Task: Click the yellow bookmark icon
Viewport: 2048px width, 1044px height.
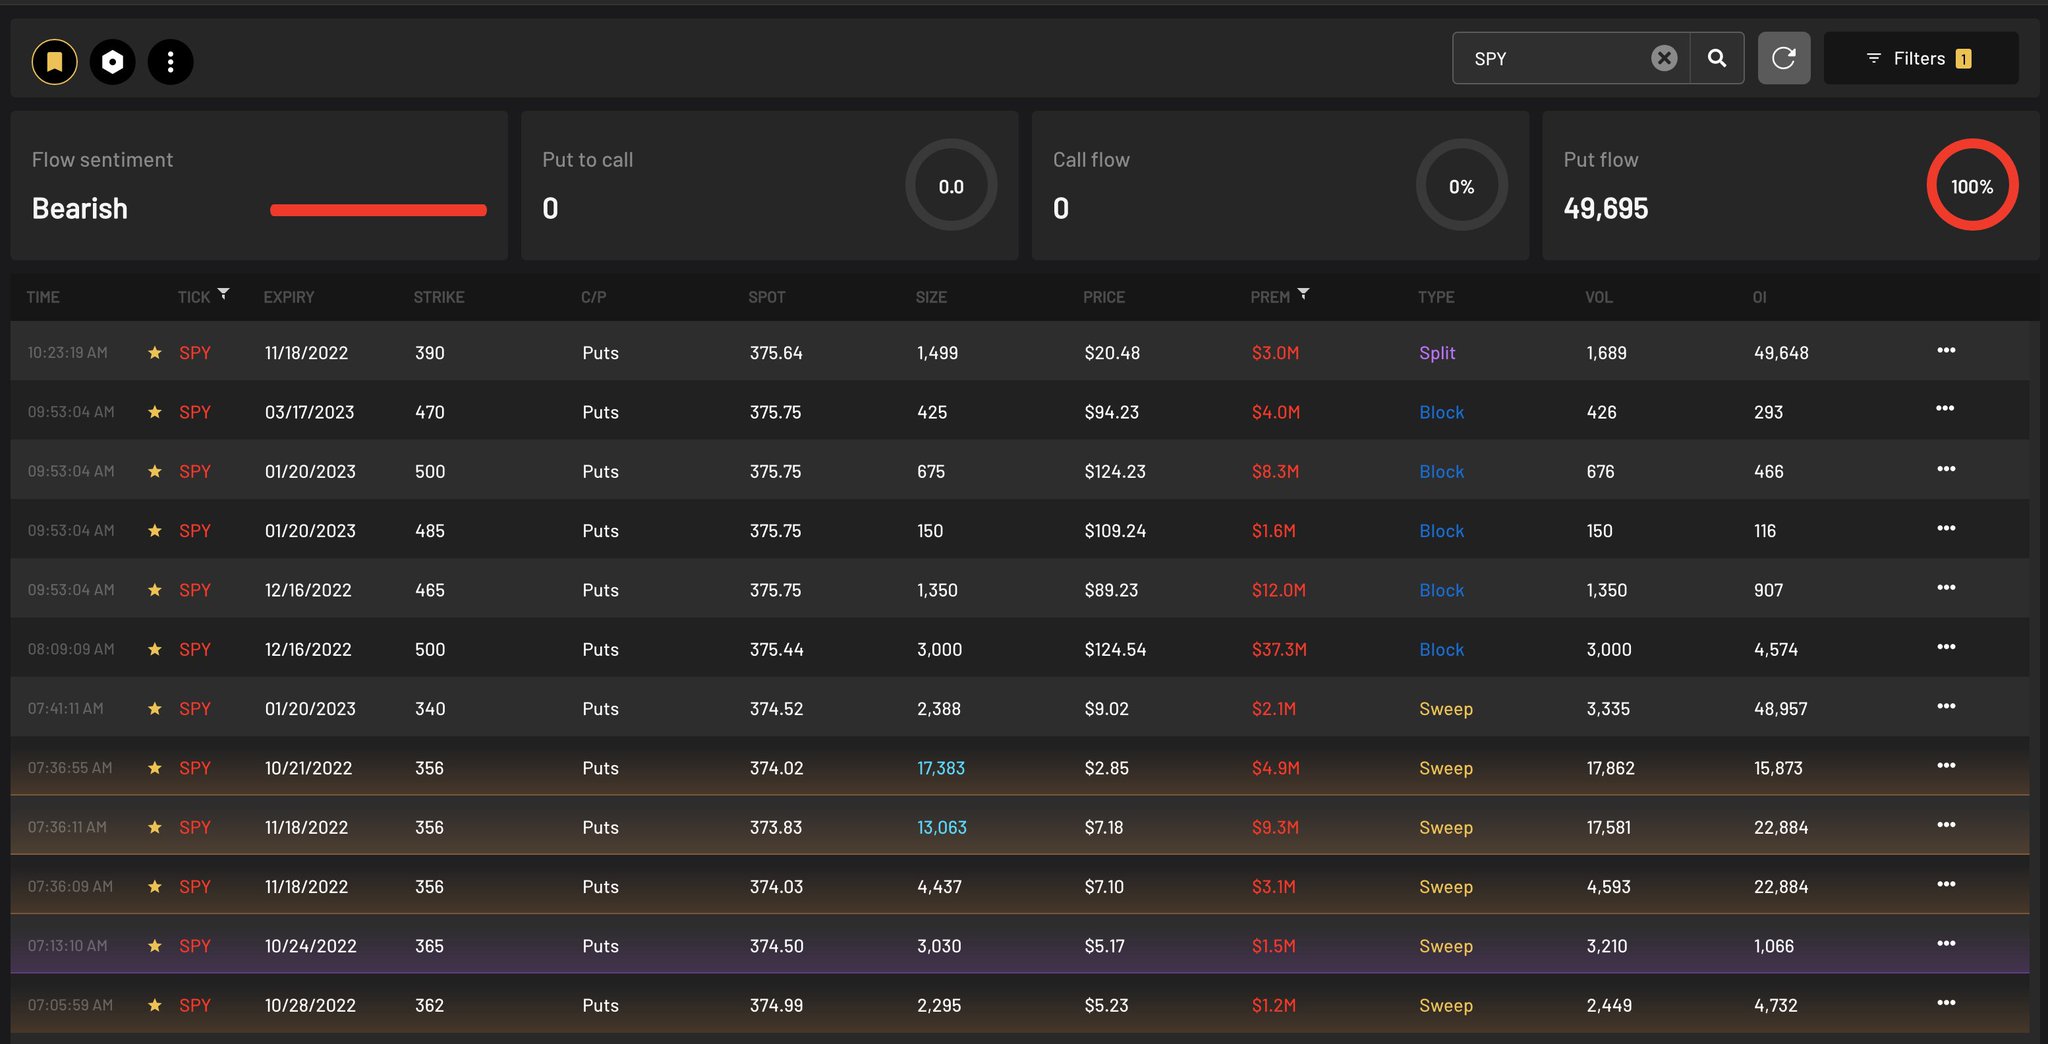Action: 55,62
